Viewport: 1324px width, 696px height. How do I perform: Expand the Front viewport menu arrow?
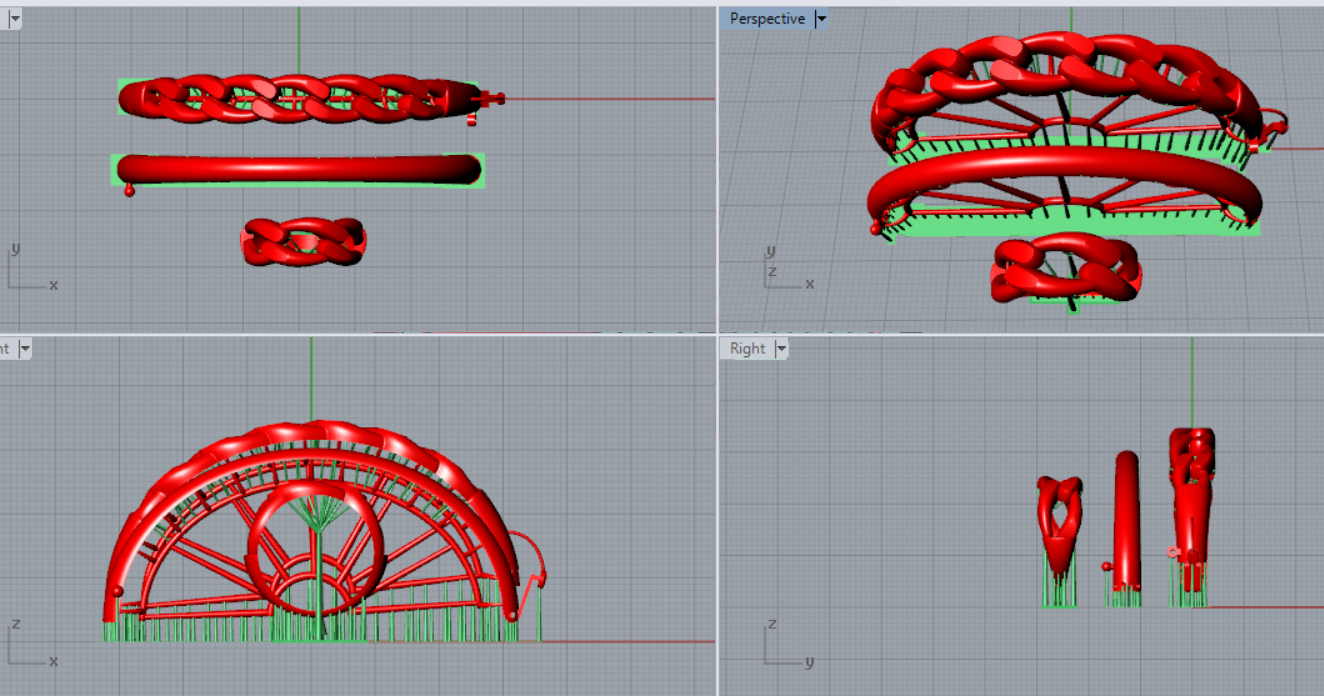coord(25,349)
